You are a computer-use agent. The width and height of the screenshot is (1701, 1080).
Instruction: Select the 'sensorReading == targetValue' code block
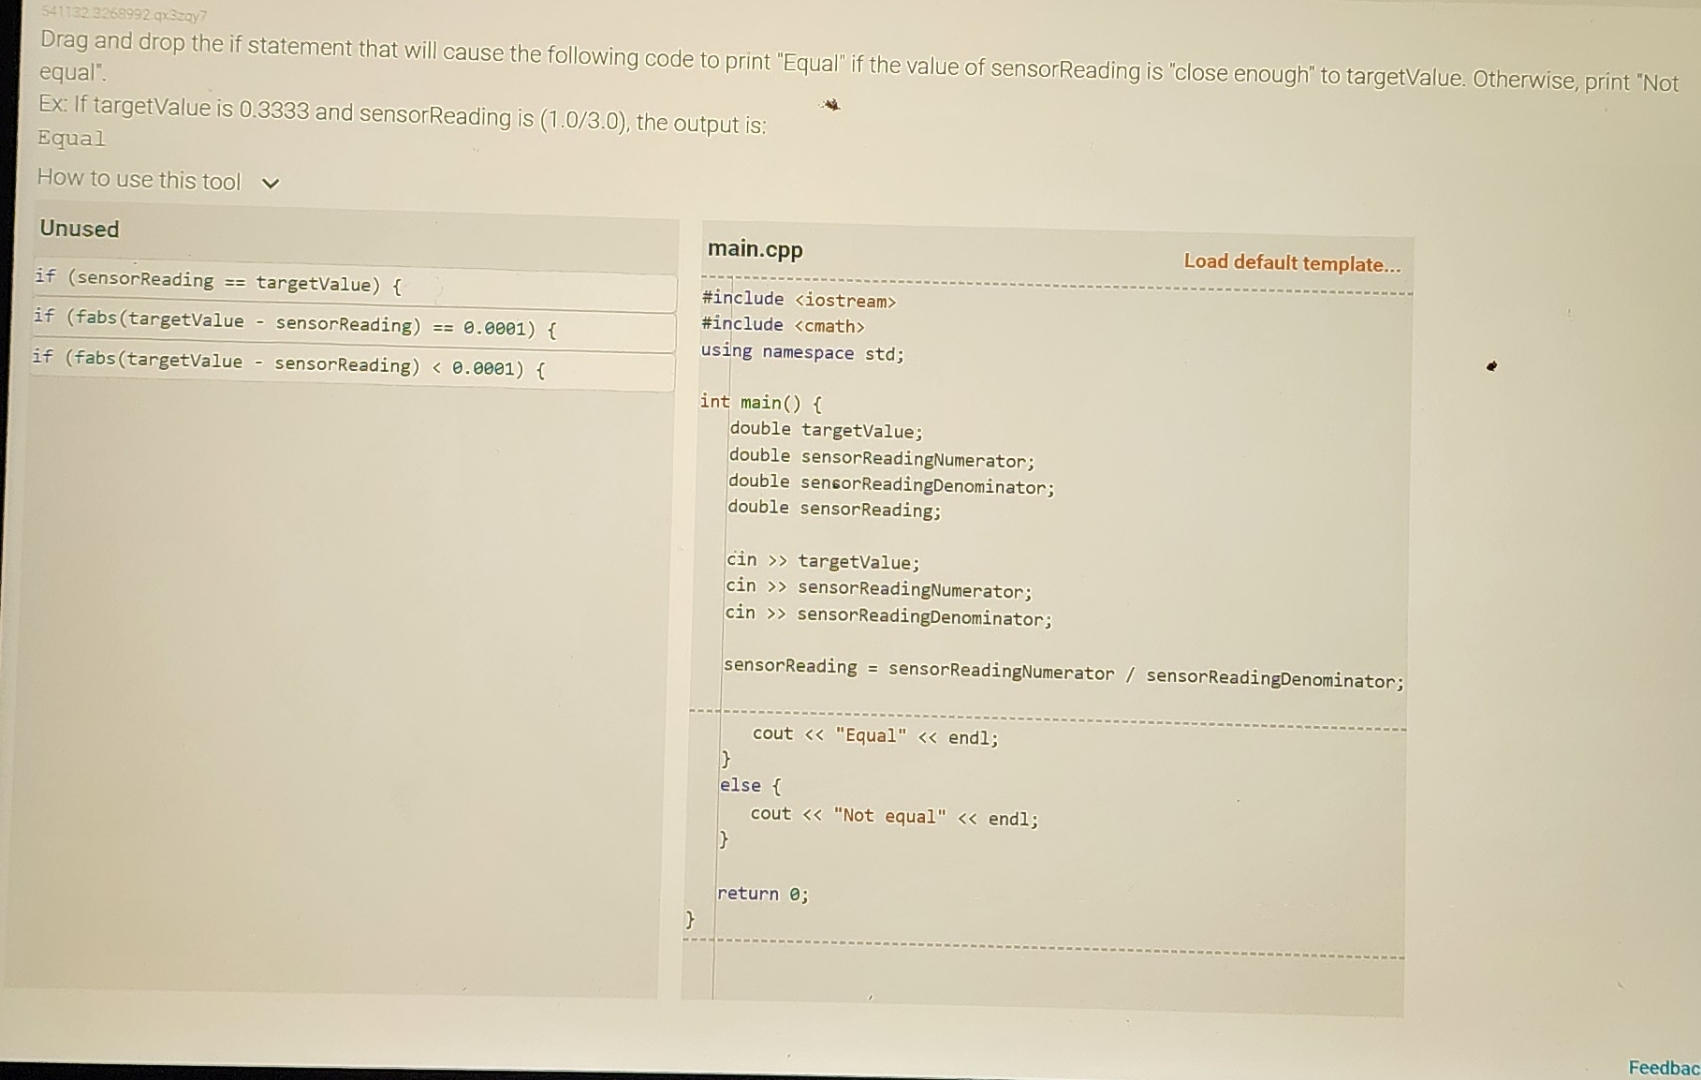click(220, 282)
